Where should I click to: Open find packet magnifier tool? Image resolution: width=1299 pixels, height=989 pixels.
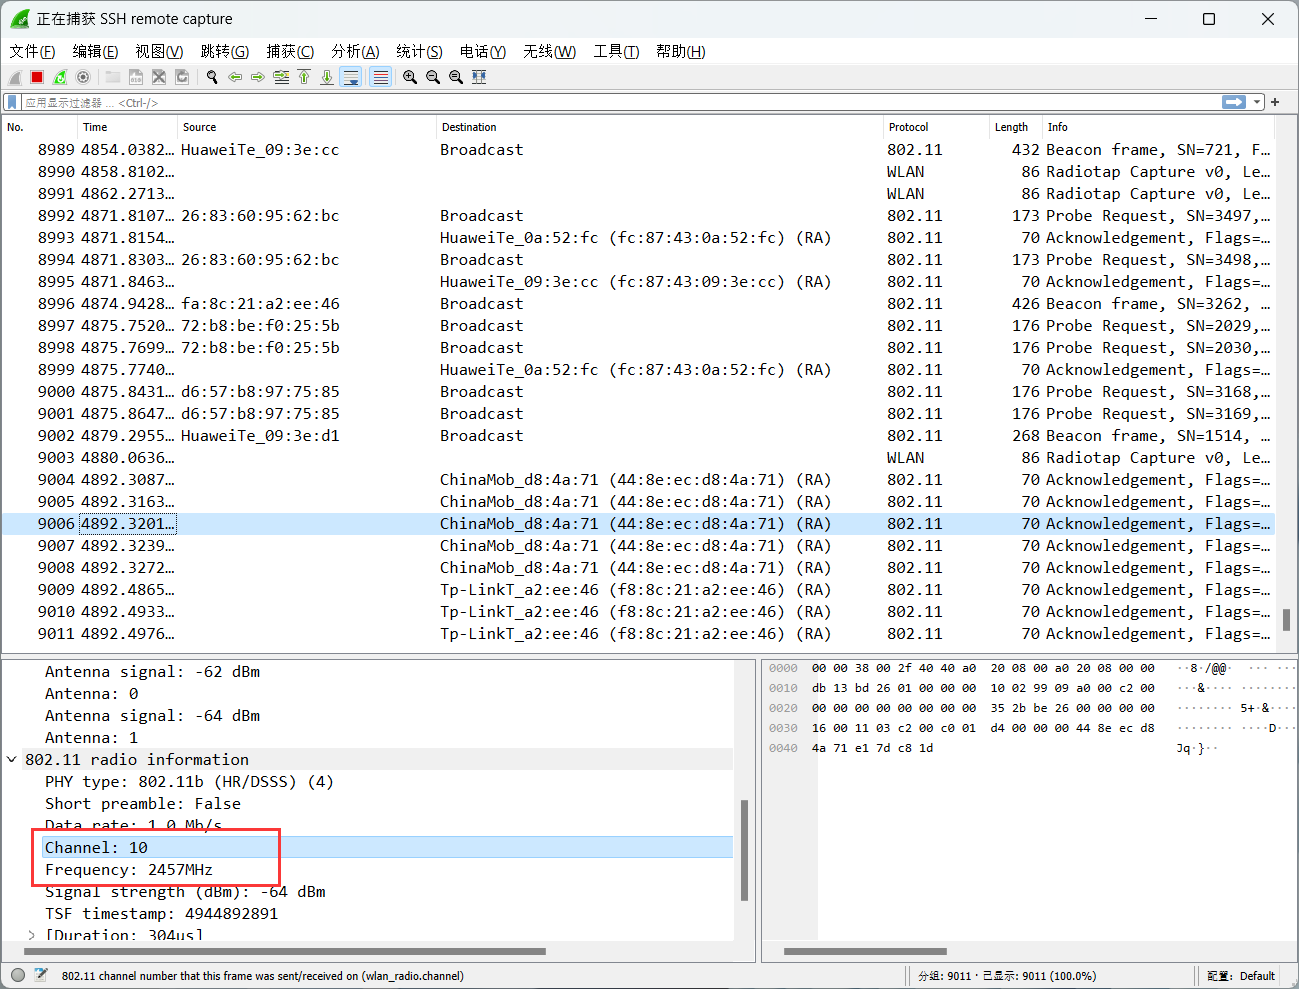[212, 77]
